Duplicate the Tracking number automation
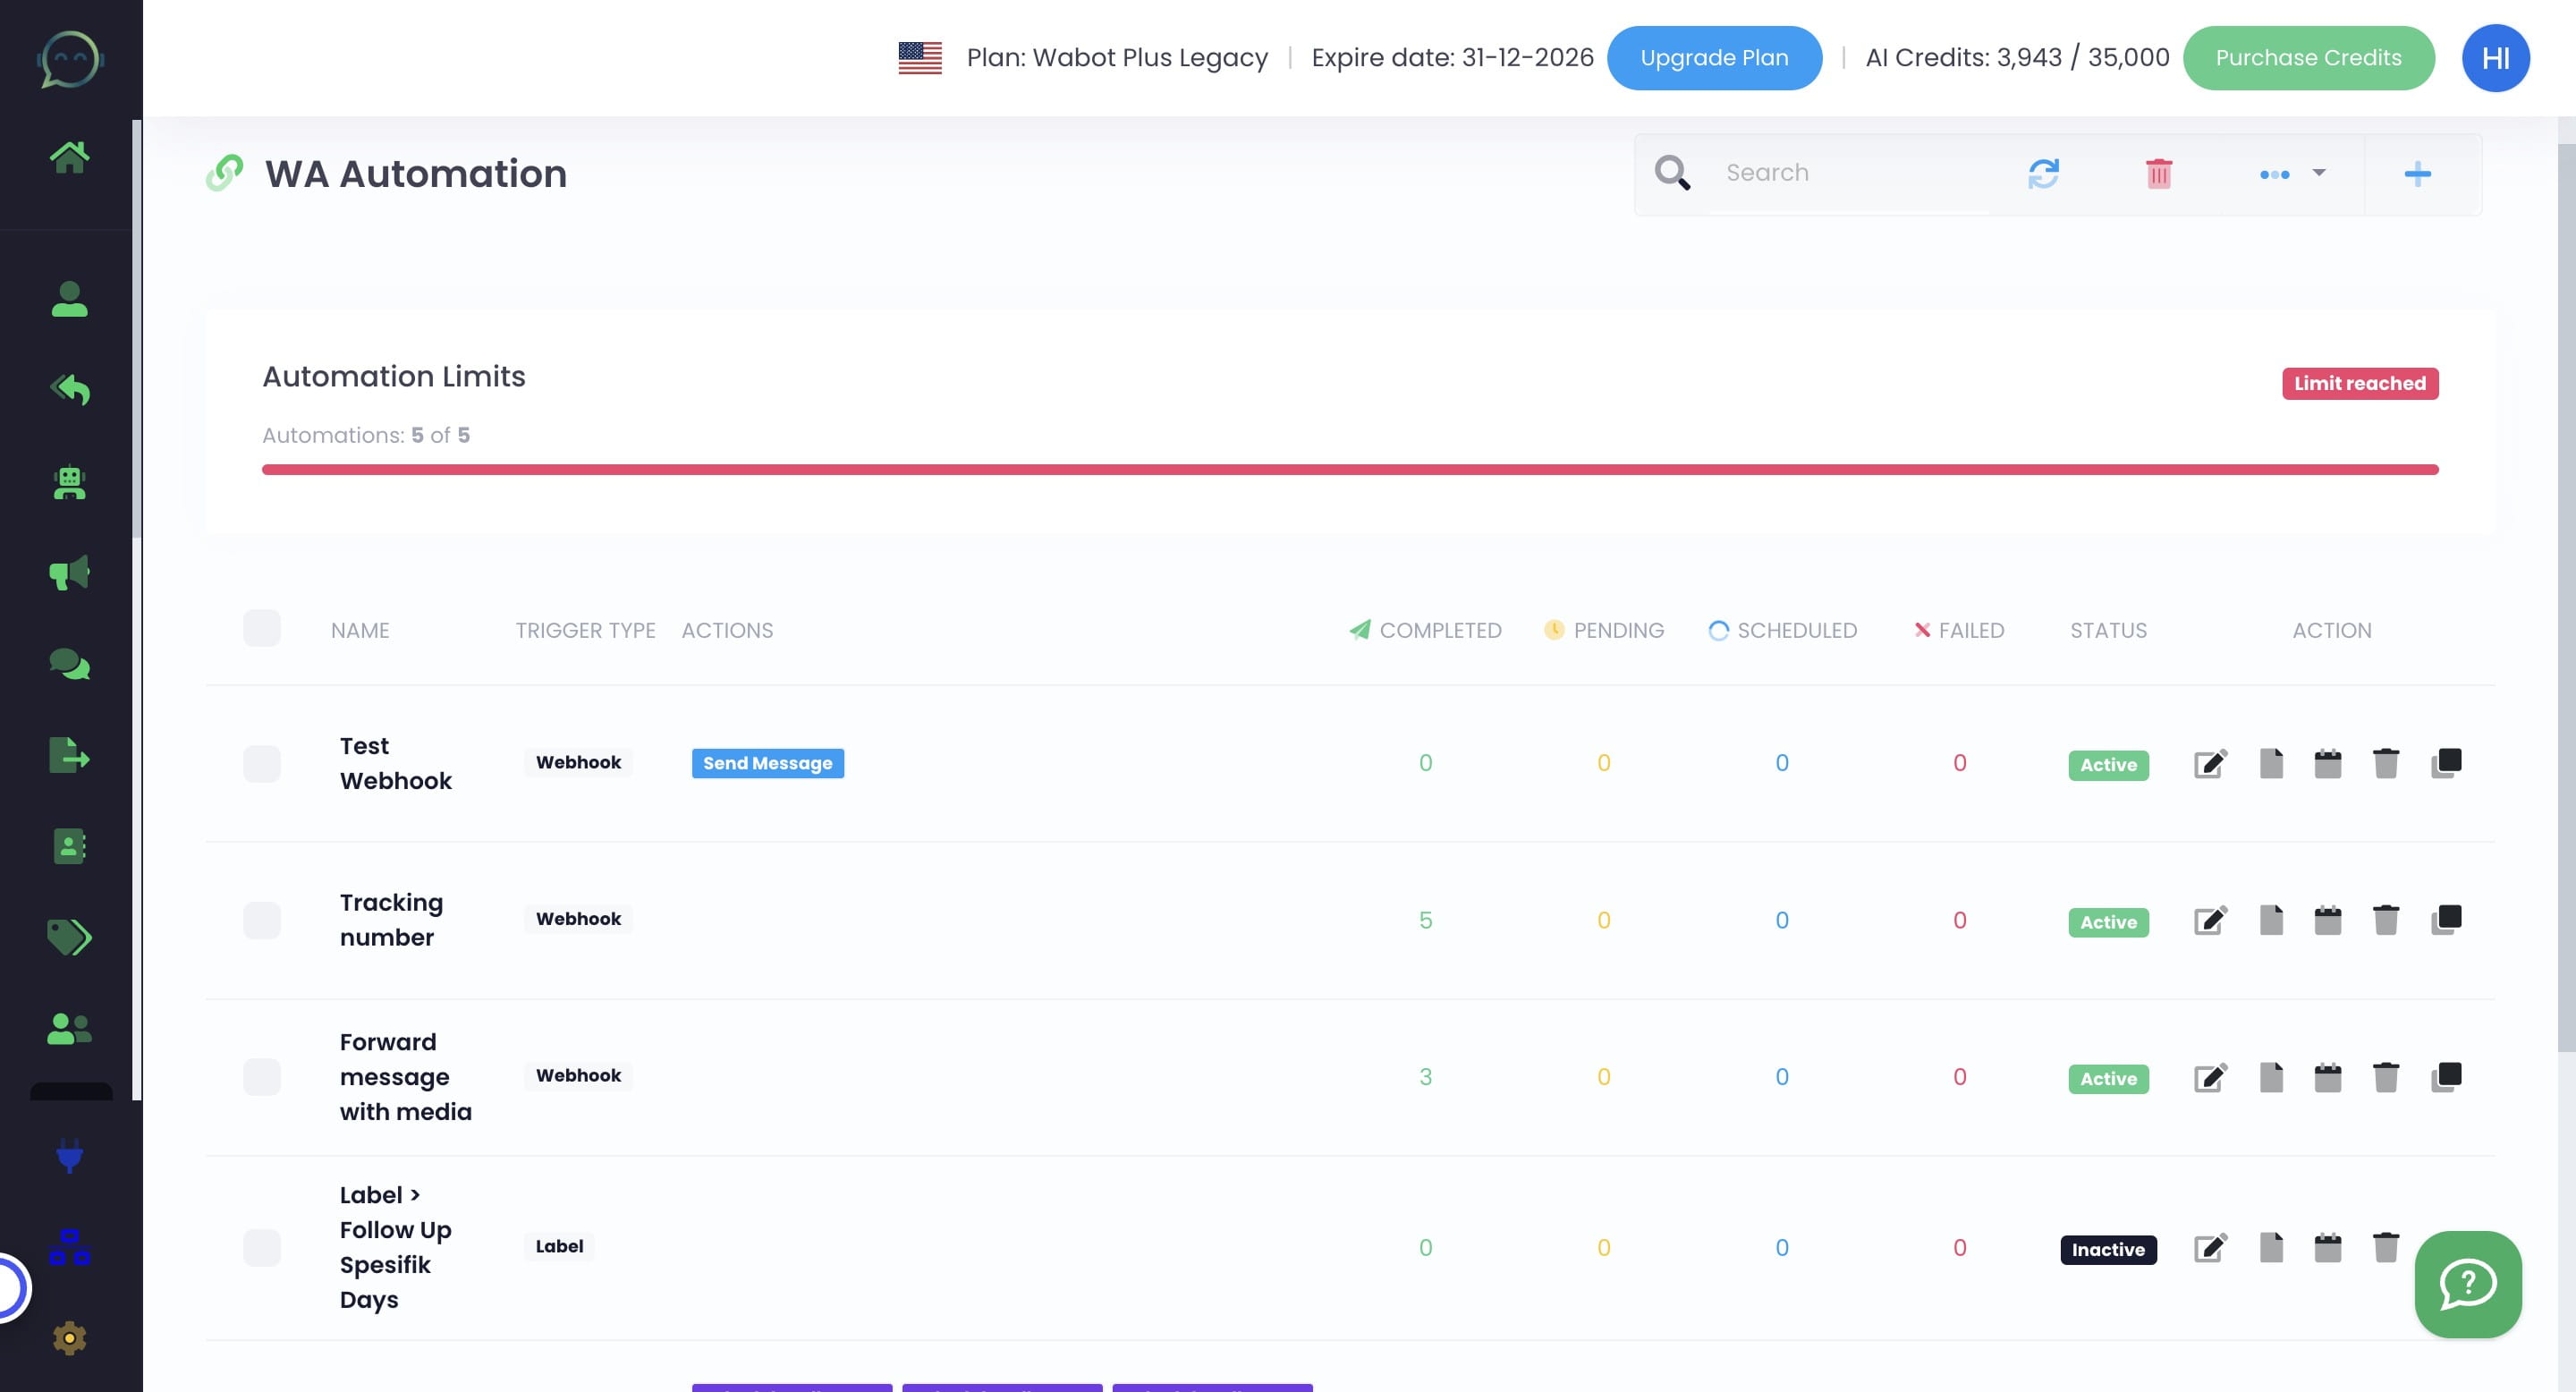The height and width of the screenshot is (1392, 2576). [x=2446, y=919]
